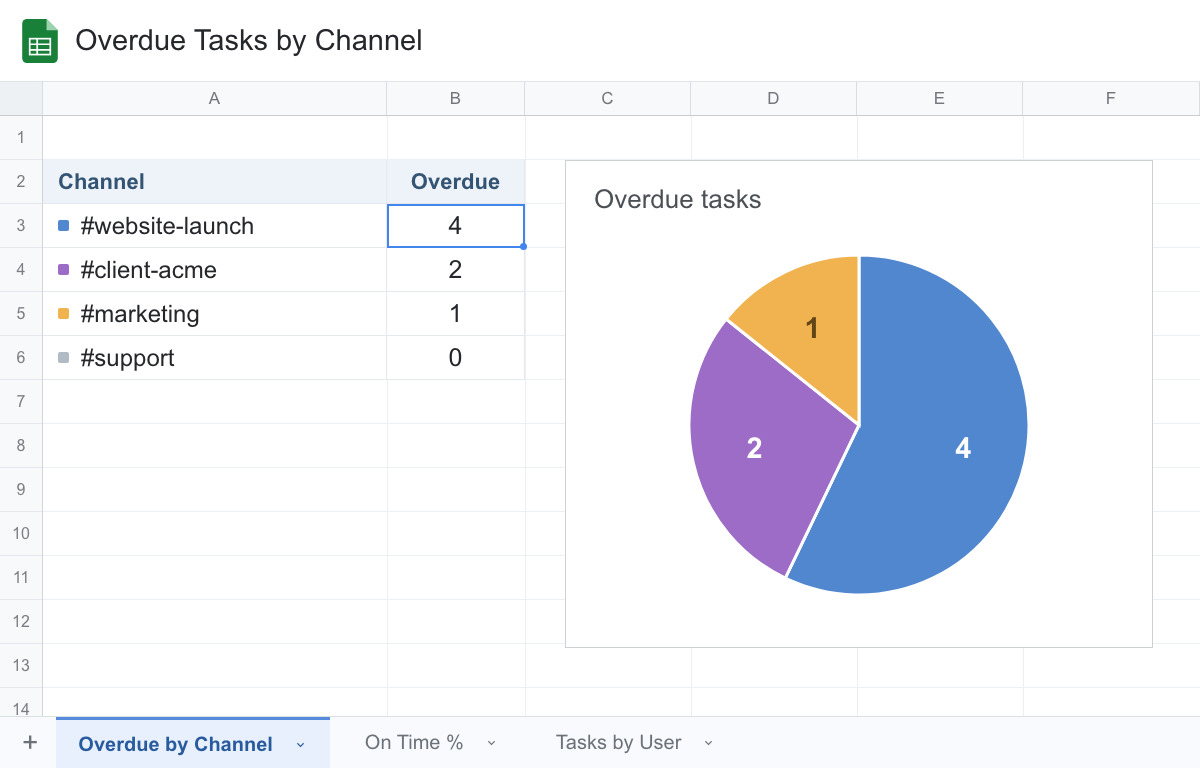Select column F header
Screen dimensions: 1200x768
point(1111,98)
